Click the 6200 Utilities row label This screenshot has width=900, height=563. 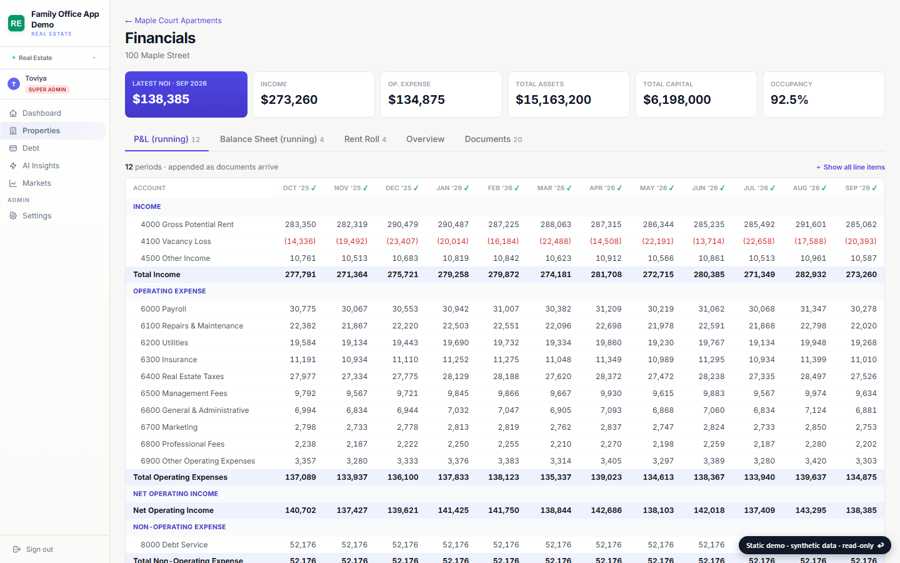164,343
